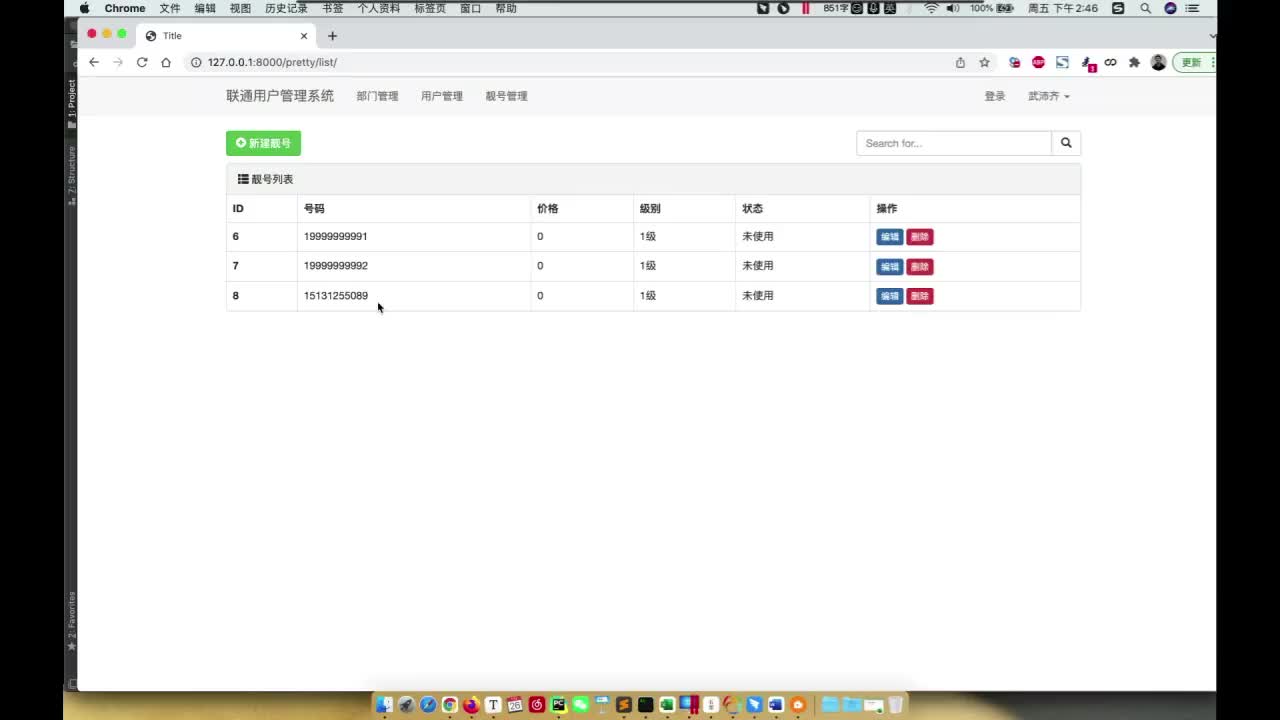Open NetEase Music from the Dock
Image resolution: width=1280 pixels, height=720 pixels.
[x=537, y=705]
